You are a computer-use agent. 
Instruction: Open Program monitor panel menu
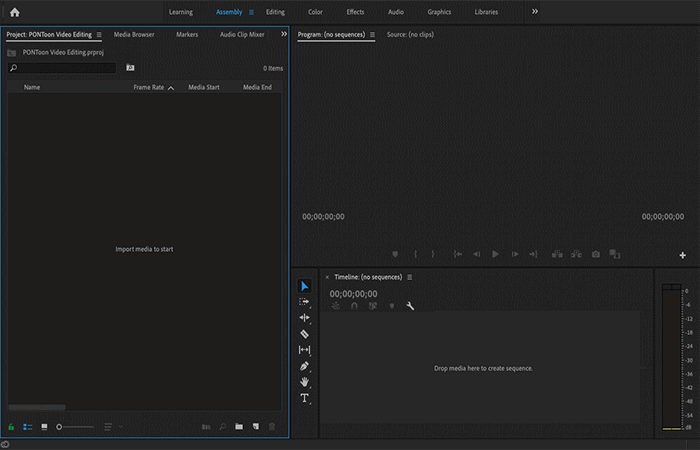tap(372, 35)
